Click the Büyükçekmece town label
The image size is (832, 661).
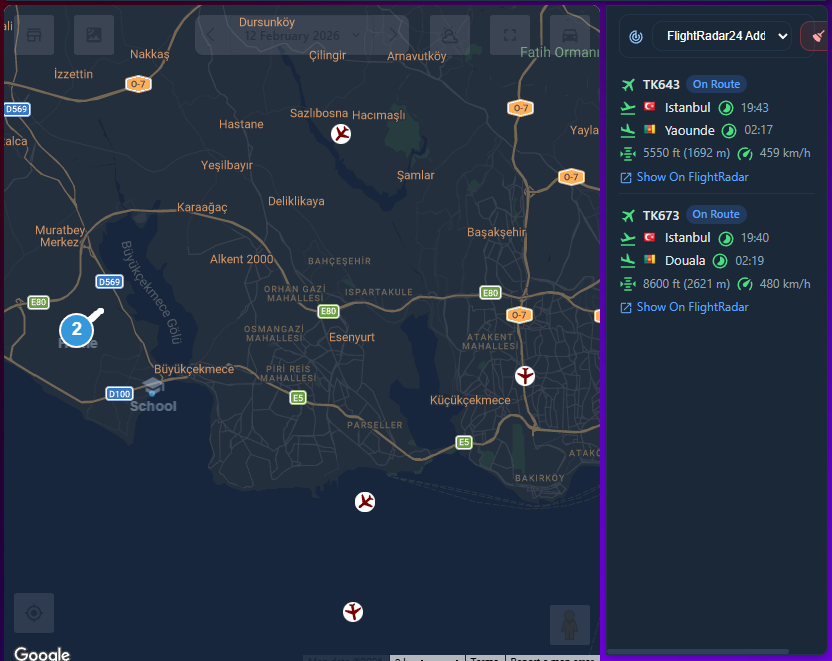[x=194, y=369]
